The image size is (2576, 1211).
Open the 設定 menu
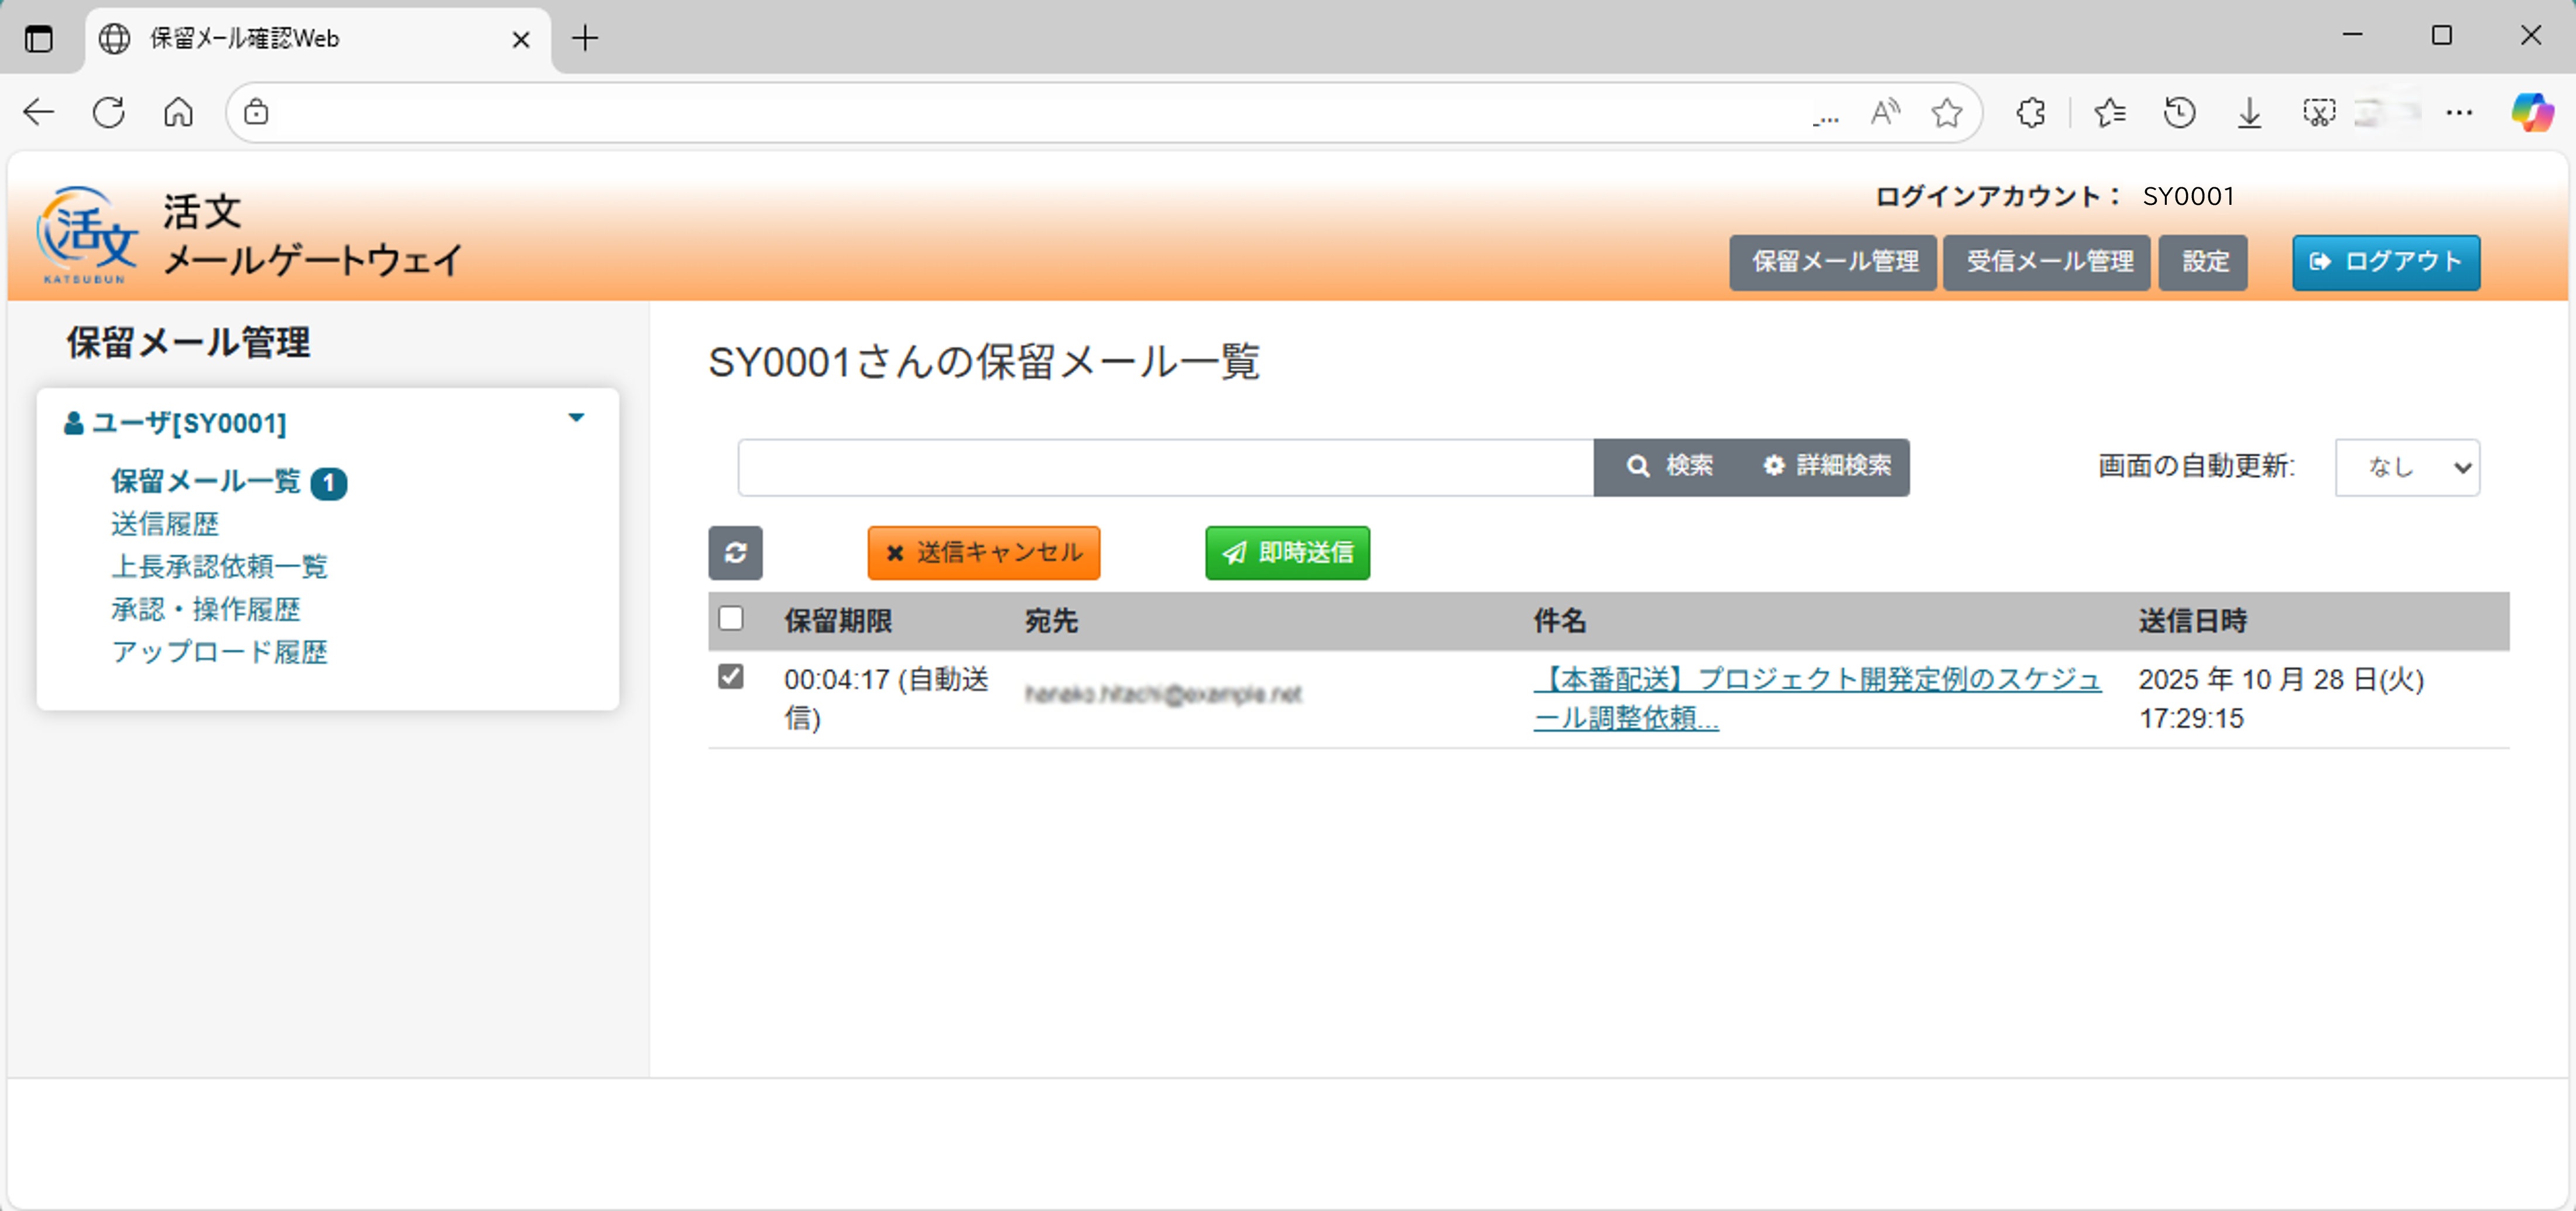coord(2202,262)
